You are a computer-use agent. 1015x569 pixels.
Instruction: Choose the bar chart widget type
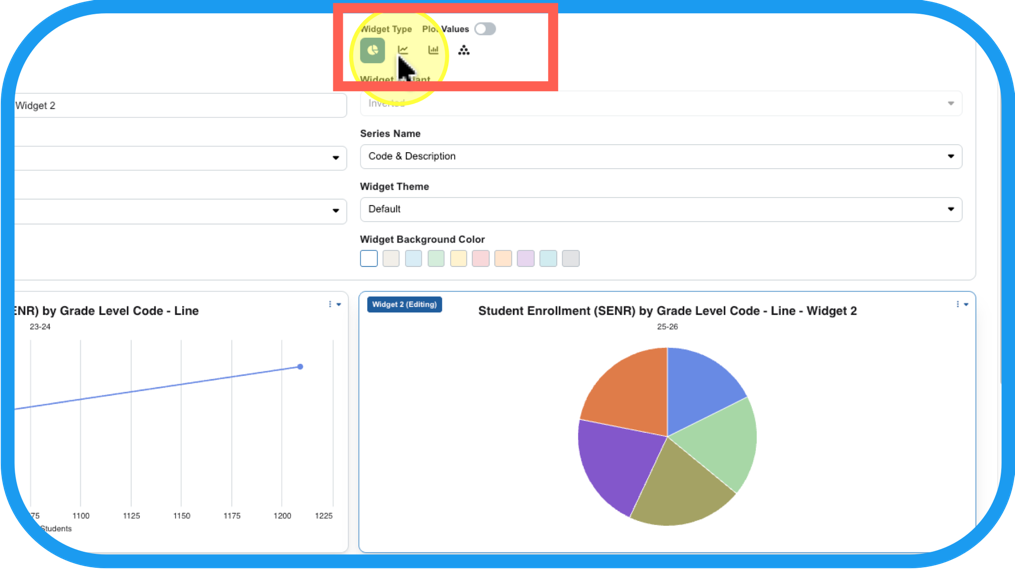(x=433, y=50)
